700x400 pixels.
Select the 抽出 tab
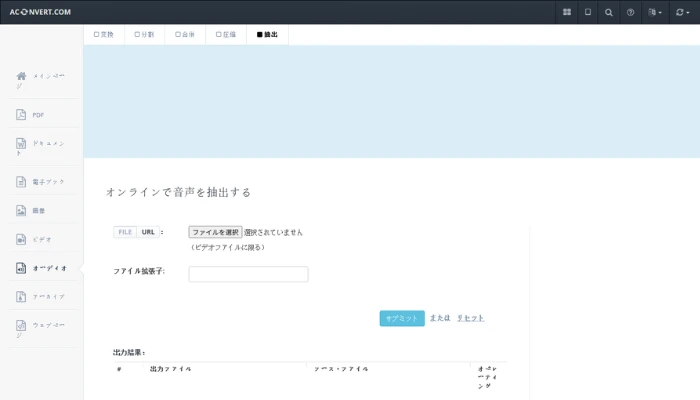[x=267, y=34]
